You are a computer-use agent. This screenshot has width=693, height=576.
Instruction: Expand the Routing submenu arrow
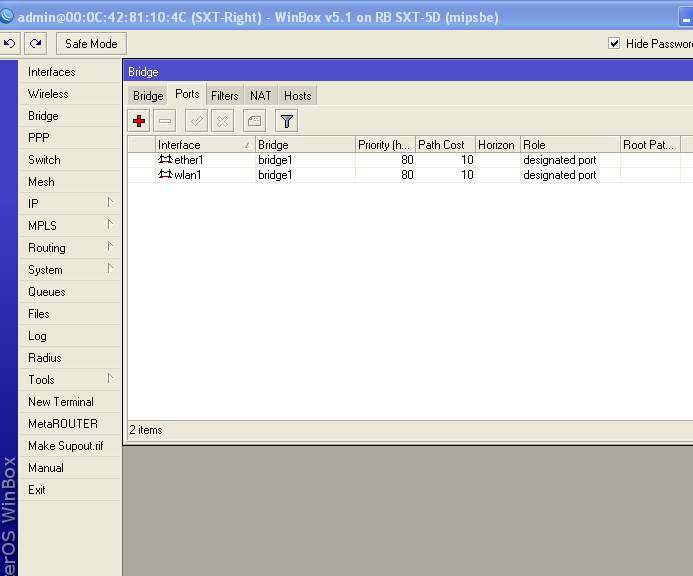tap(110, 246)
